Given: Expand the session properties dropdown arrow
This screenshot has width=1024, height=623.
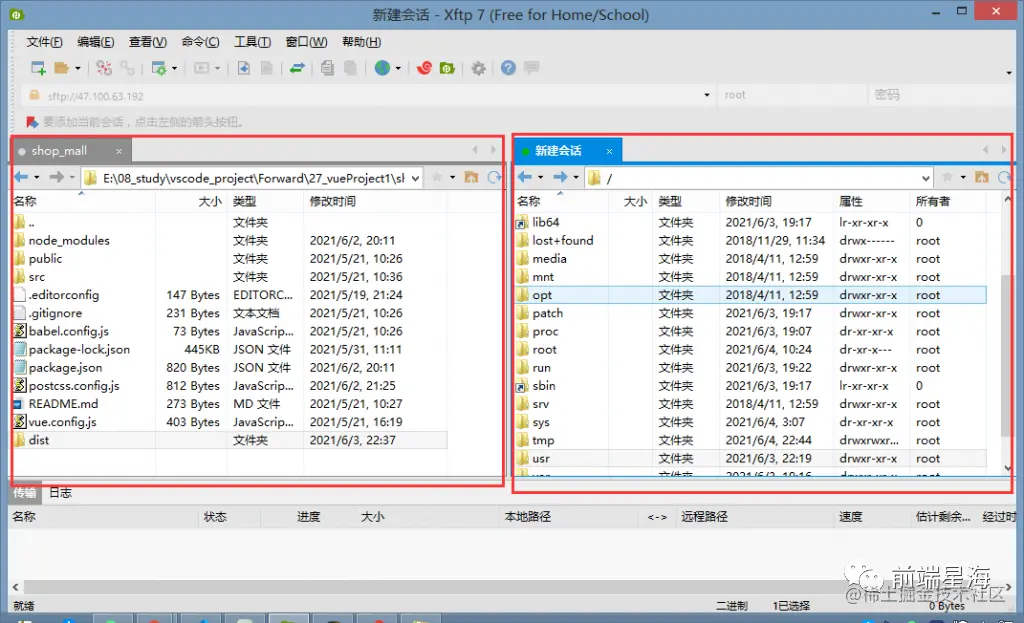Looking at the screenshot, I should pyautogui.click(x=174, y=68).
